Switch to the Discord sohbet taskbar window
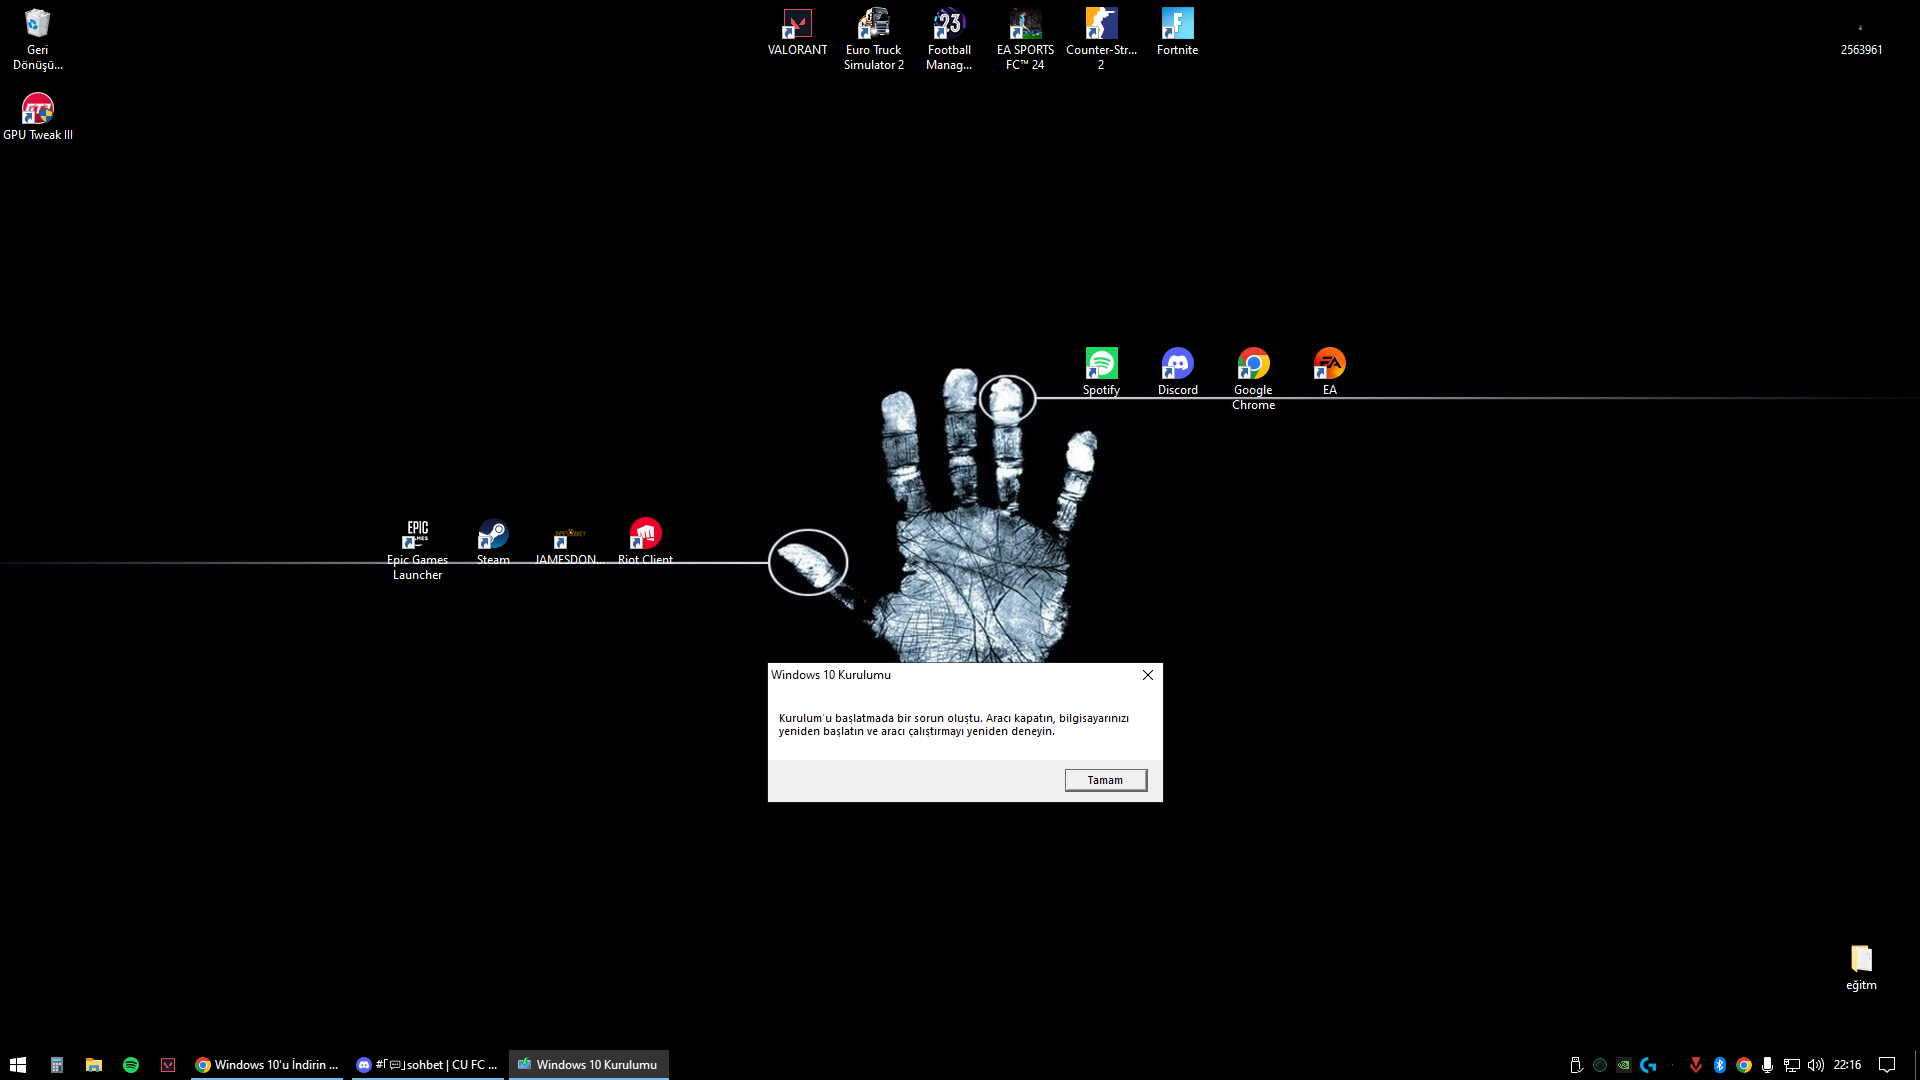1920x1080 pixels. pos(427,1065)
